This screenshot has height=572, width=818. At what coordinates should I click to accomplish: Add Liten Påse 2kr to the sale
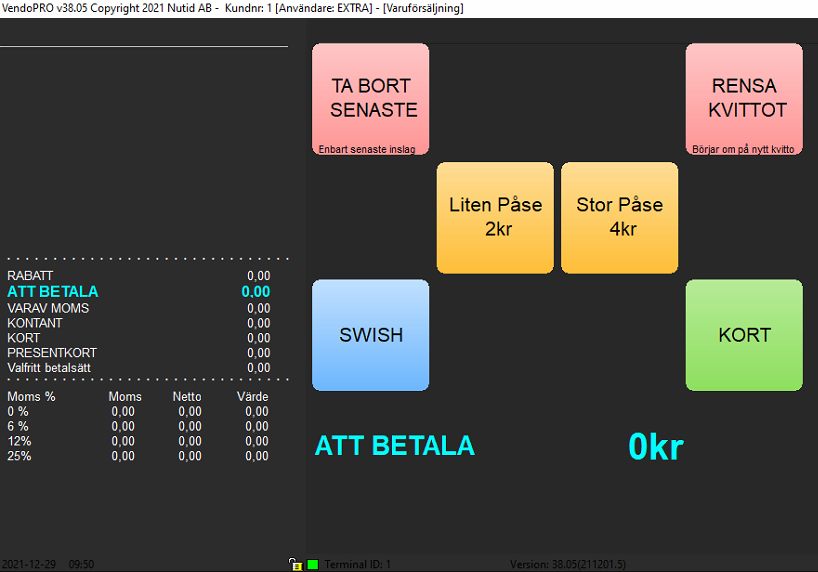pos(495,218)
